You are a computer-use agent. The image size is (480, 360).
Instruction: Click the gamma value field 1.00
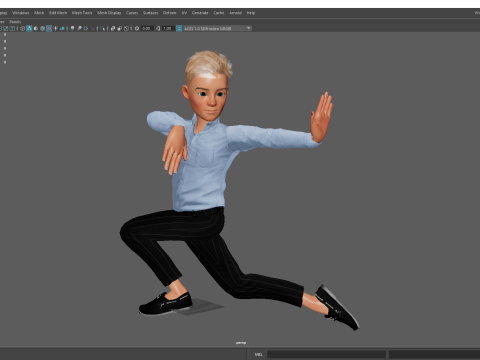point(168,28)
